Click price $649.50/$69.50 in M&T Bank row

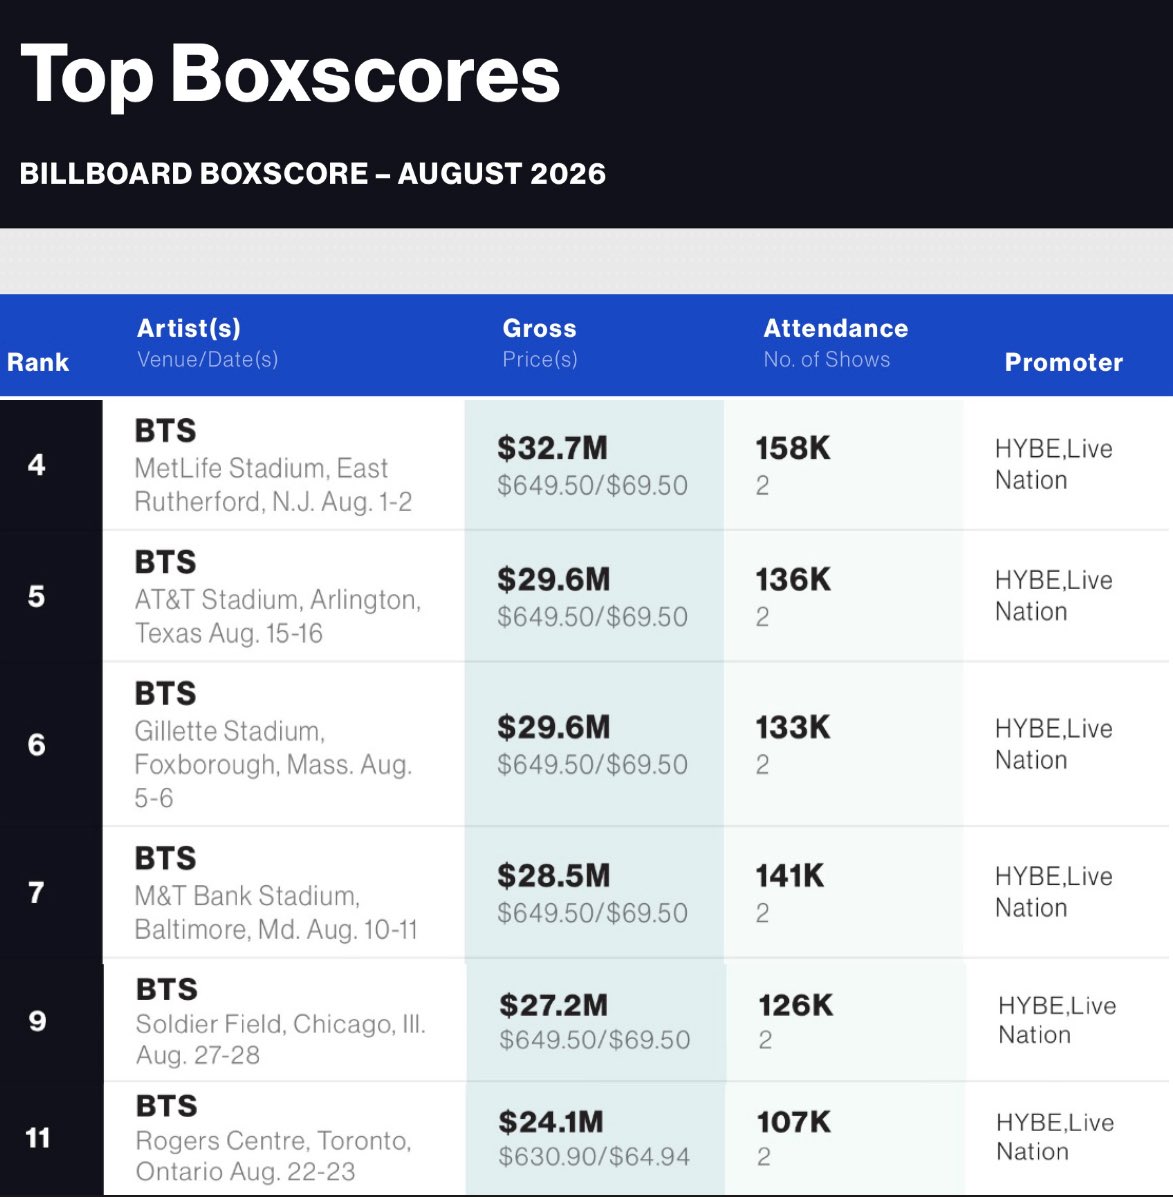click(592, 913)
